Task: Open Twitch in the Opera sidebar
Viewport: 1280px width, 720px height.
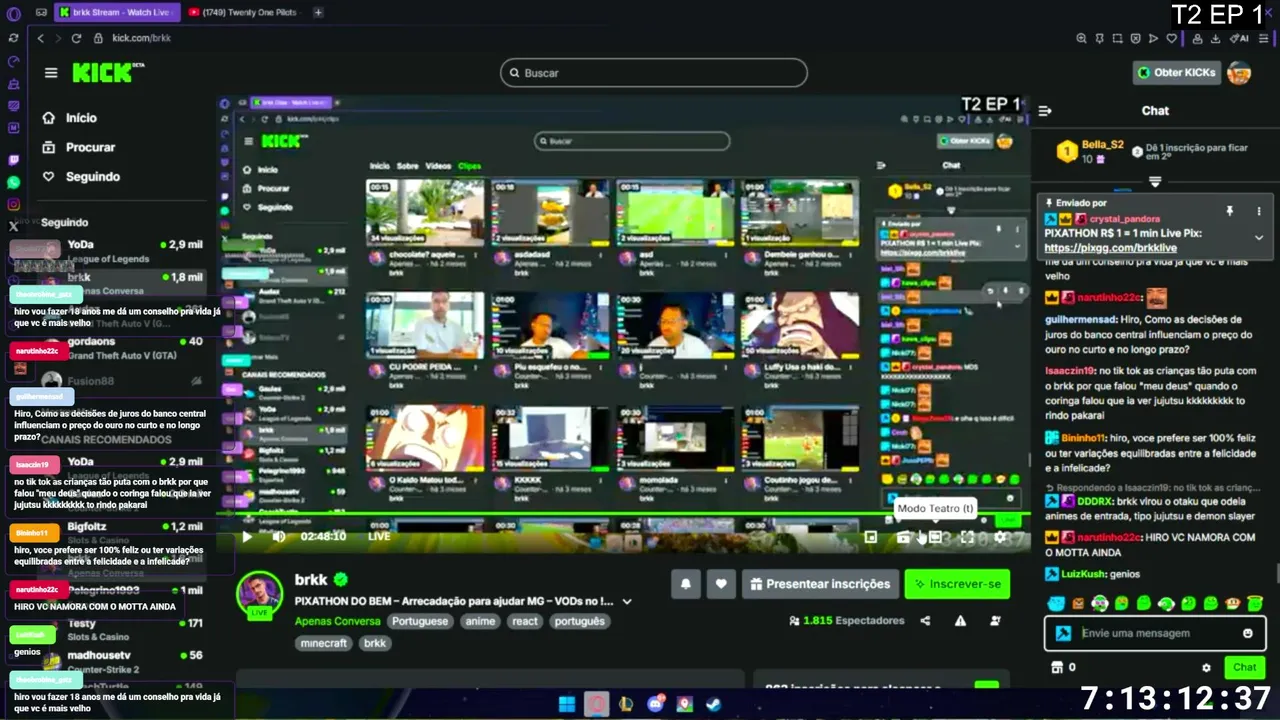Action: click(13, 160)
